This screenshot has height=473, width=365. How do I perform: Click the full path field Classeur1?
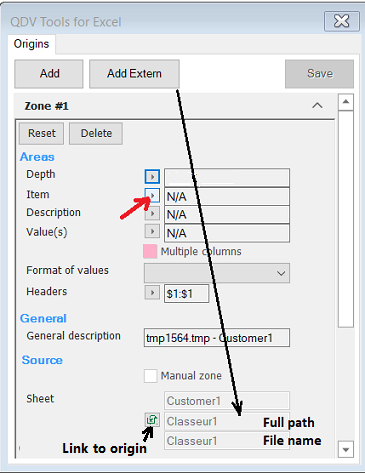coord(227,421)
